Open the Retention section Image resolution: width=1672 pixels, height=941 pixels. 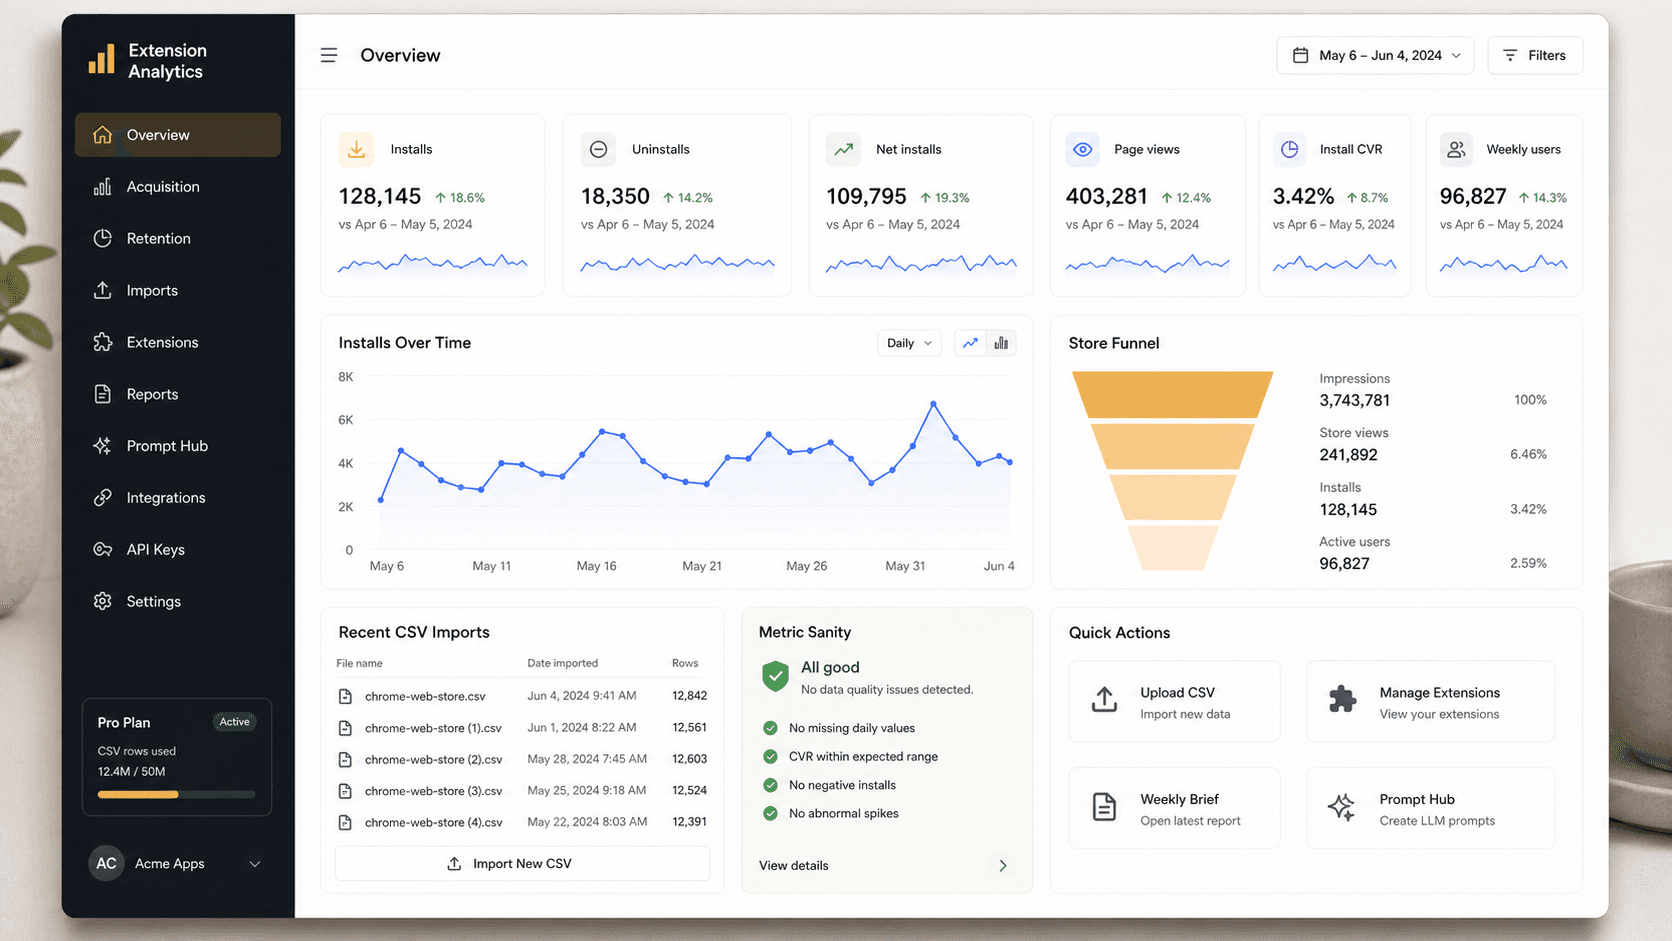pos(178,239)
